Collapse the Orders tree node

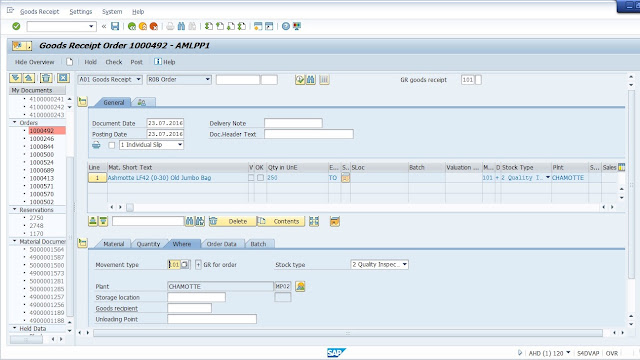coord(15,122)
